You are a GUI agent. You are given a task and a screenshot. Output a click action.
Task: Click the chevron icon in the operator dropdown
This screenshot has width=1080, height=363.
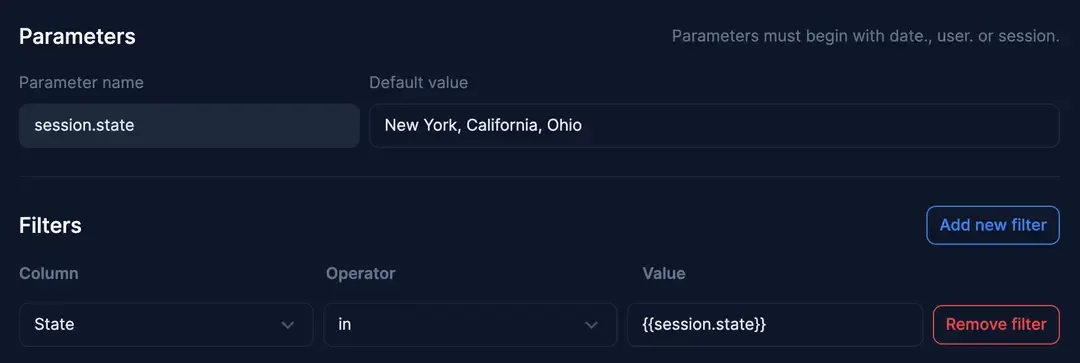pos(591,325)
